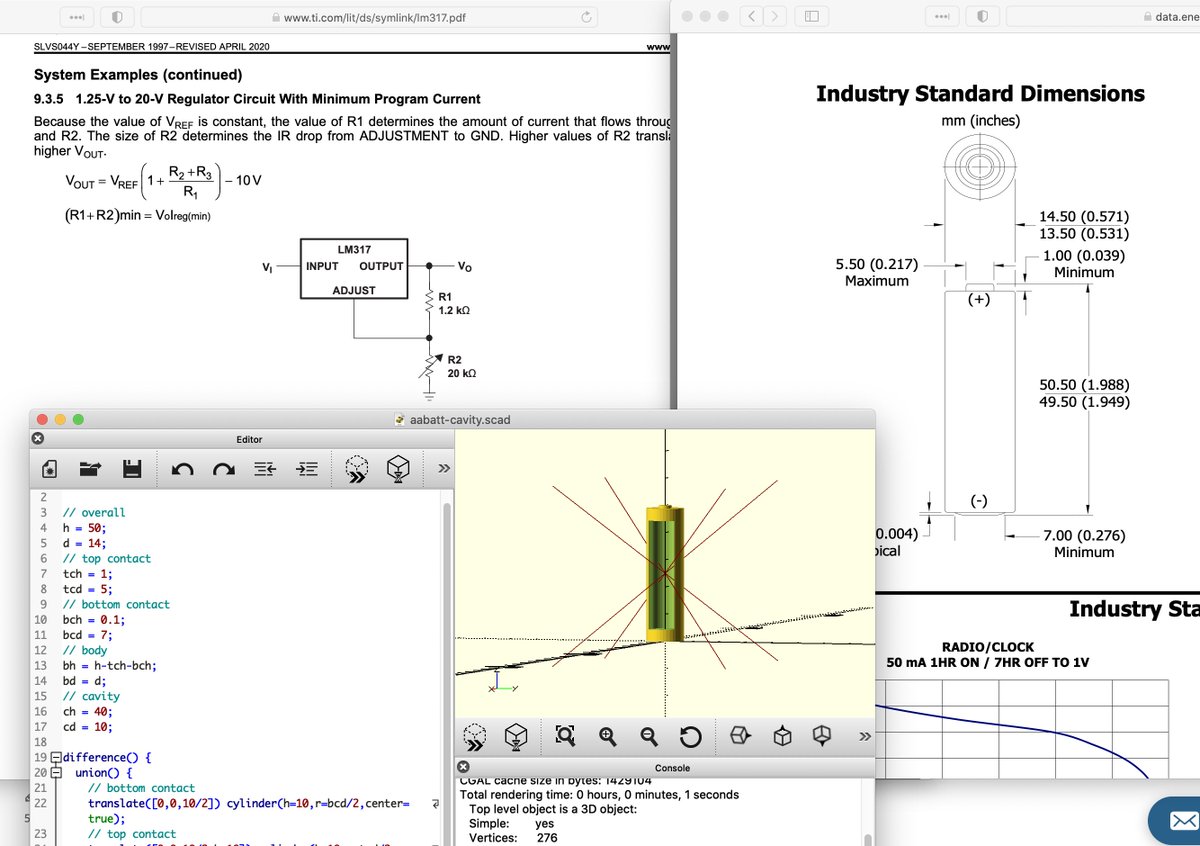Image resolution: width=1200 pixels, height=846 pixels.
Task: Open a file with the folder icon
Action: [x=90, y=468]
